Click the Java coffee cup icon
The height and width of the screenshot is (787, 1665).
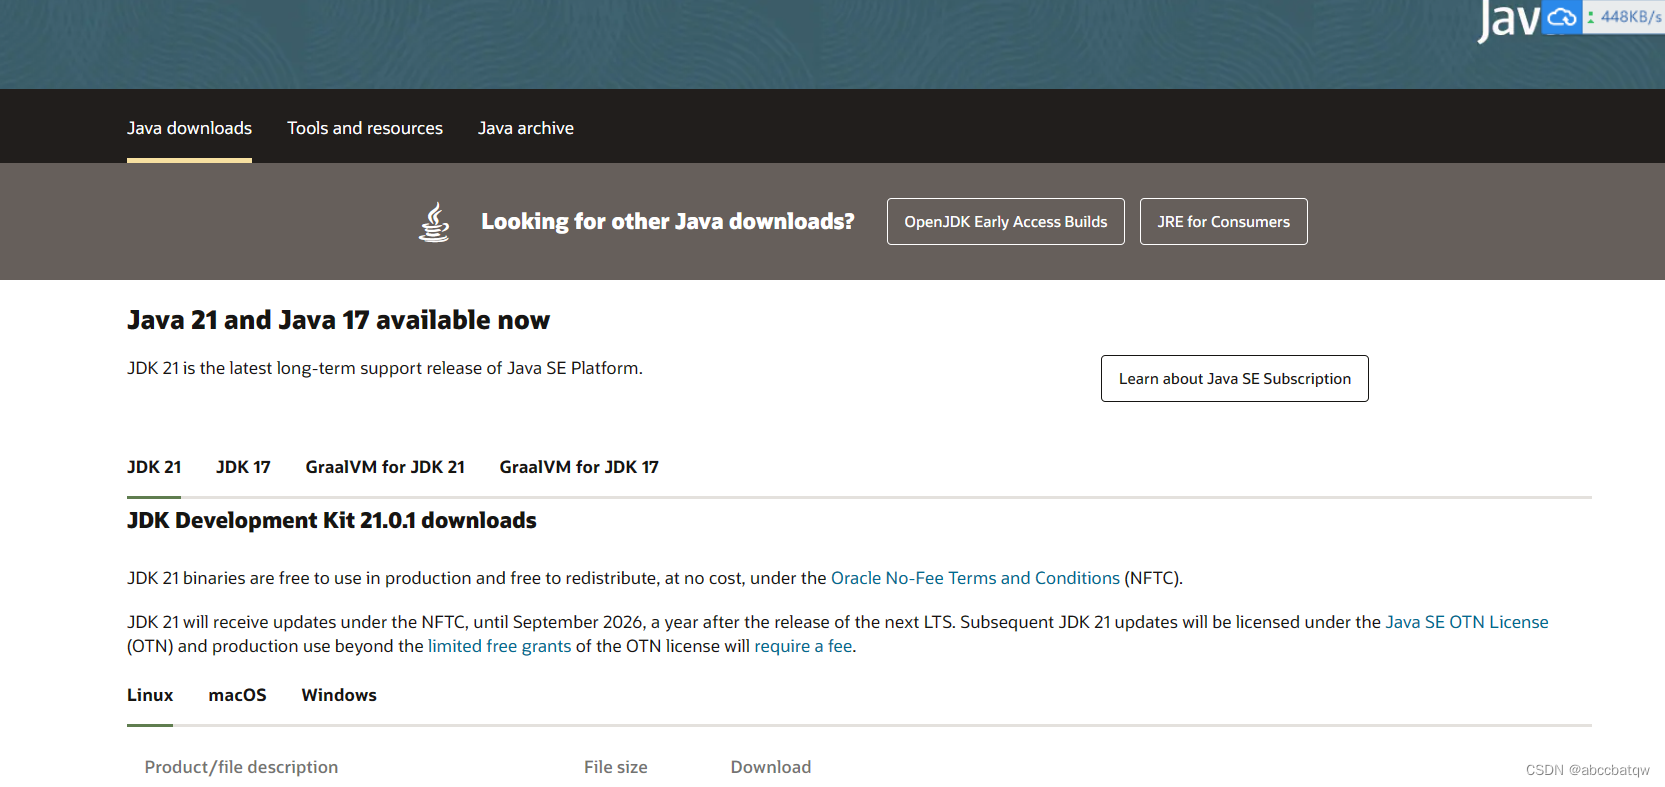pos(434,222)
